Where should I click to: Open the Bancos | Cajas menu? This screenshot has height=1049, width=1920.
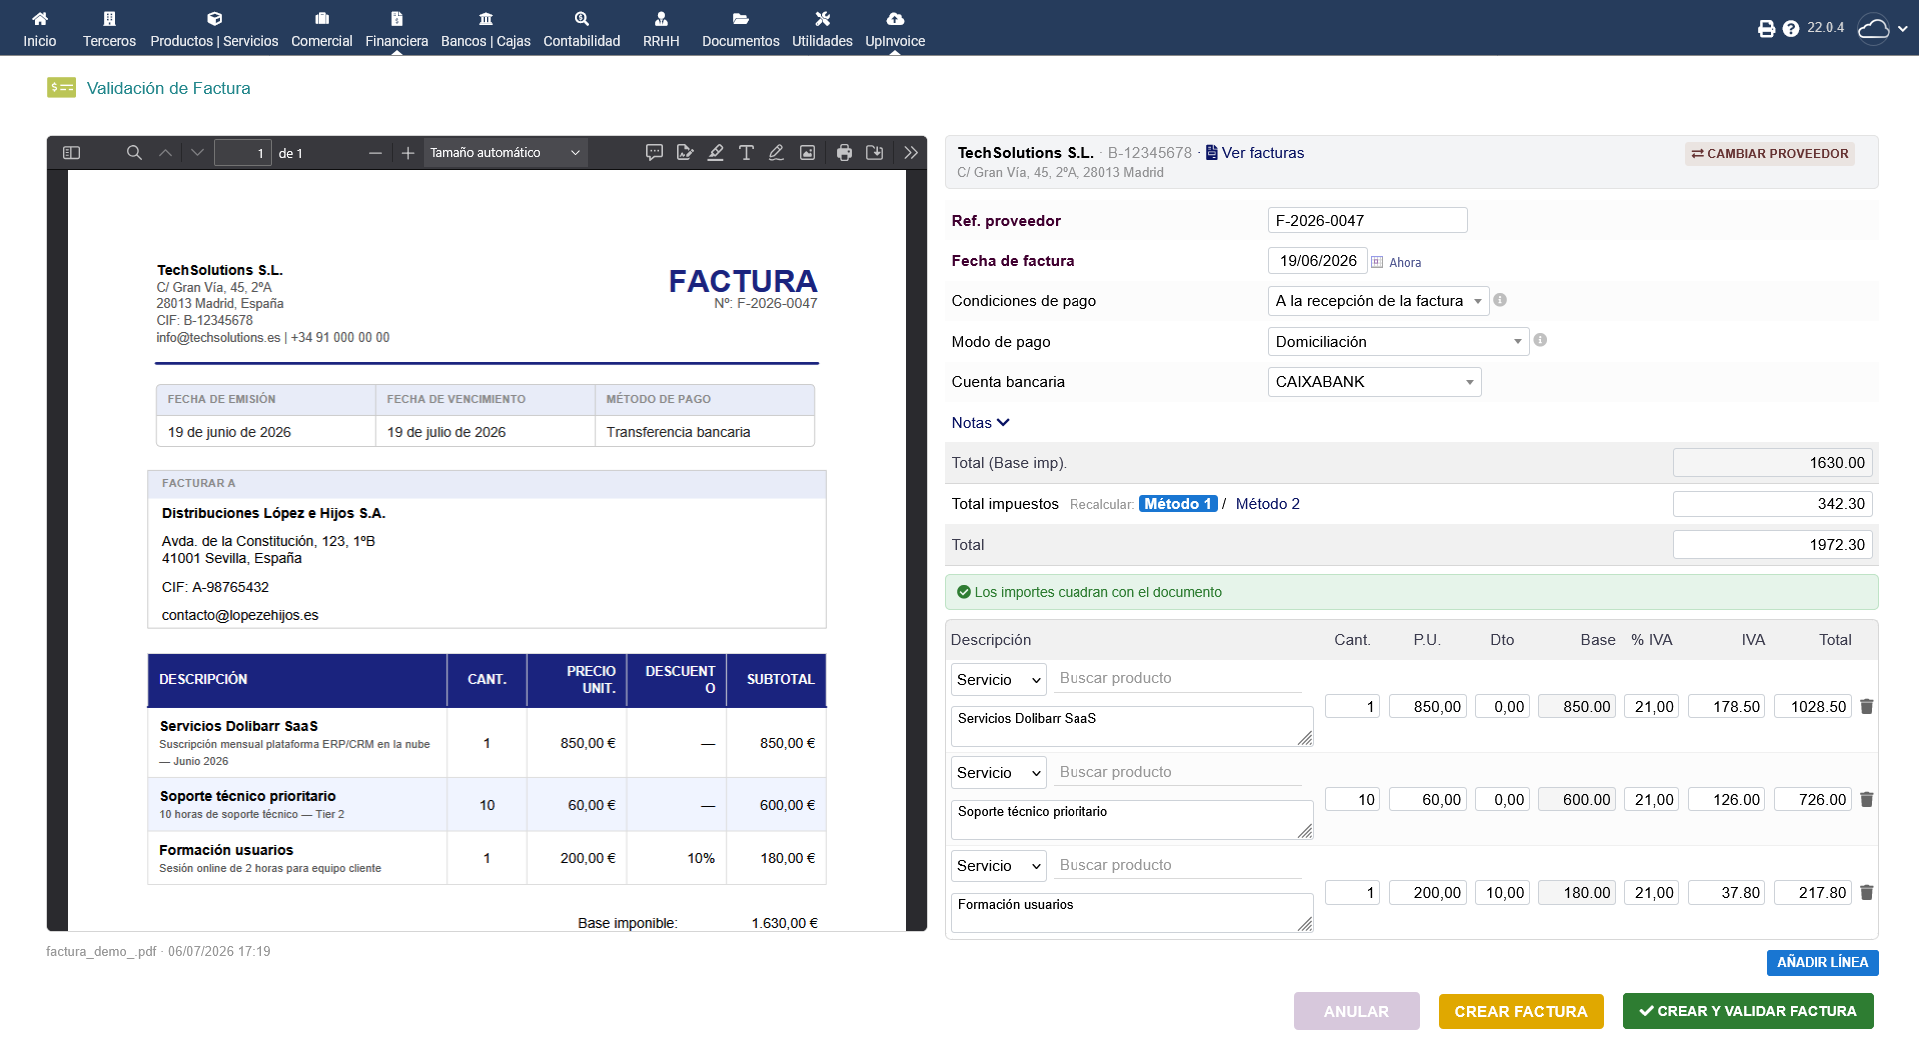coord(486,29)
